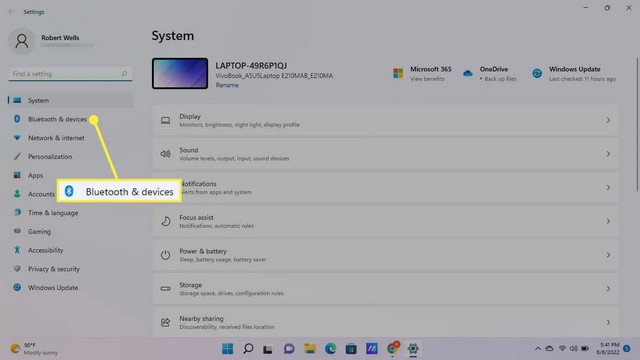Click Windows Update icon in sidebar

coord(17,287)
